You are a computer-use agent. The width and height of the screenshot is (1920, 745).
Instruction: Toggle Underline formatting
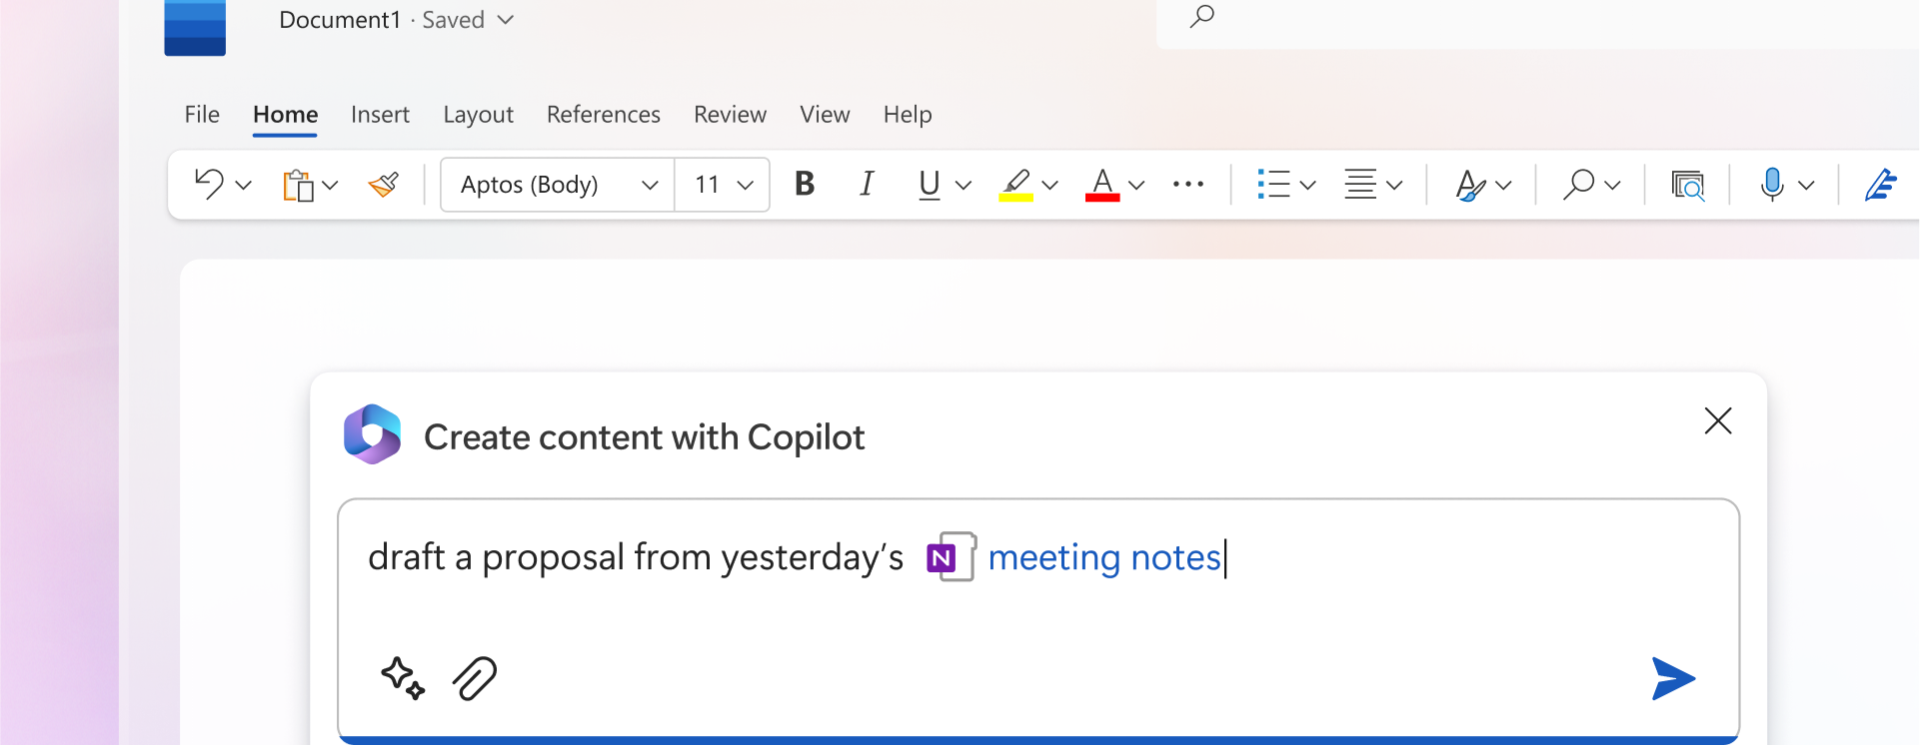click(x=929, y=185)
